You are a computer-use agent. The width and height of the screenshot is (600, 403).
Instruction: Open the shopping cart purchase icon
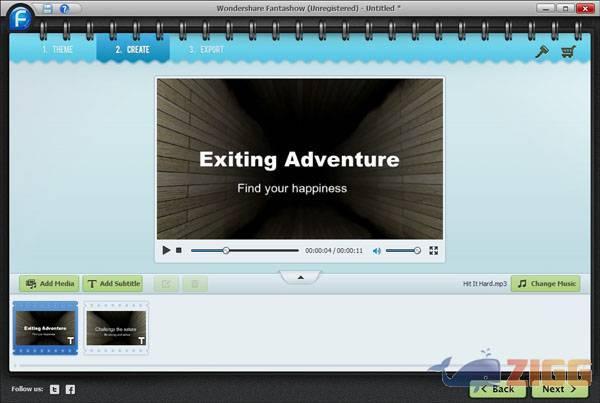[569, 52]
